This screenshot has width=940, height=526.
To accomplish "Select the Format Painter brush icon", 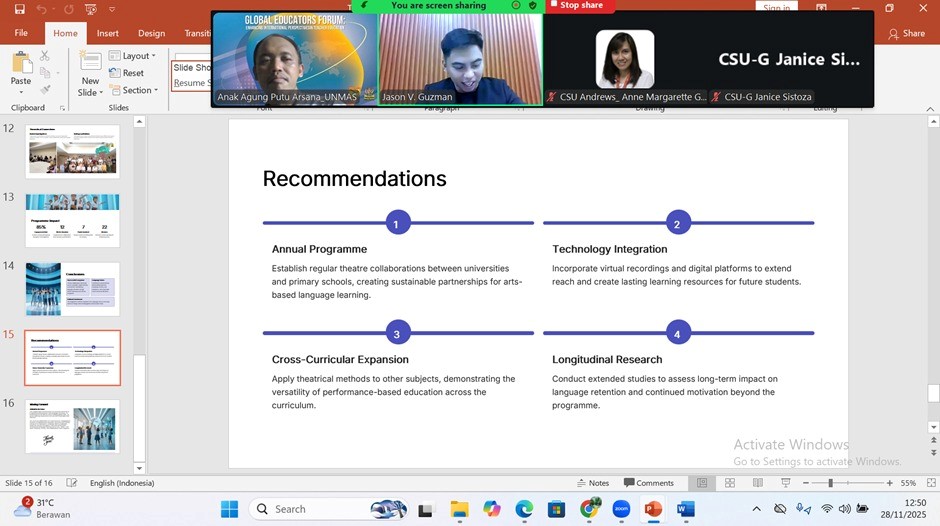I will click(46, 89).
